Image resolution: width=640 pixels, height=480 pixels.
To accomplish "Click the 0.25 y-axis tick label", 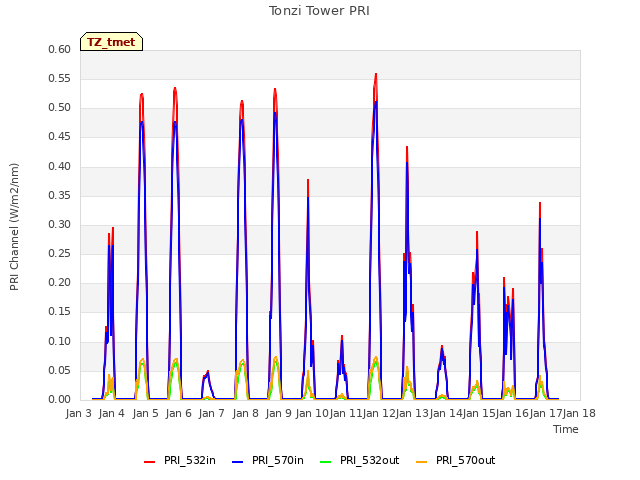I will [60, 253].
